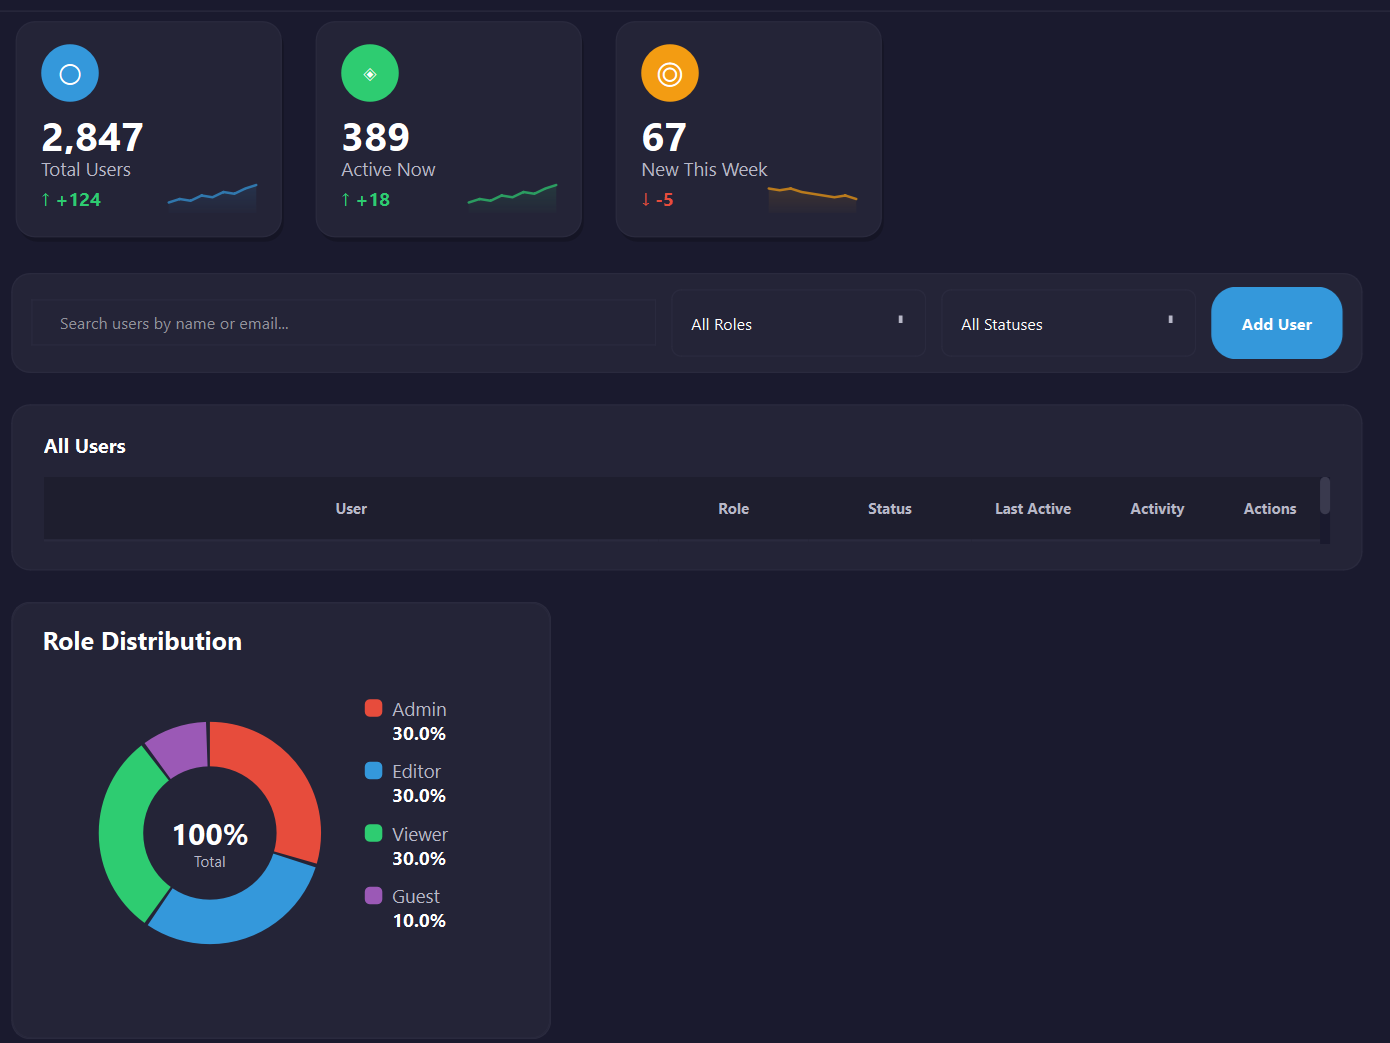1390x1043 pixels.
Task: Click the orange New This Week target icon
Action: 669,72
